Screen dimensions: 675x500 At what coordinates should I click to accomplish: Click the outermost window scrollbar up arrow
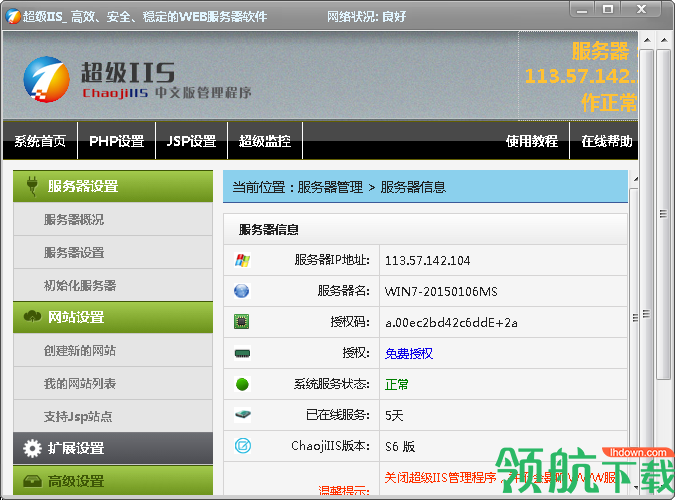click(x=664, y=40)
